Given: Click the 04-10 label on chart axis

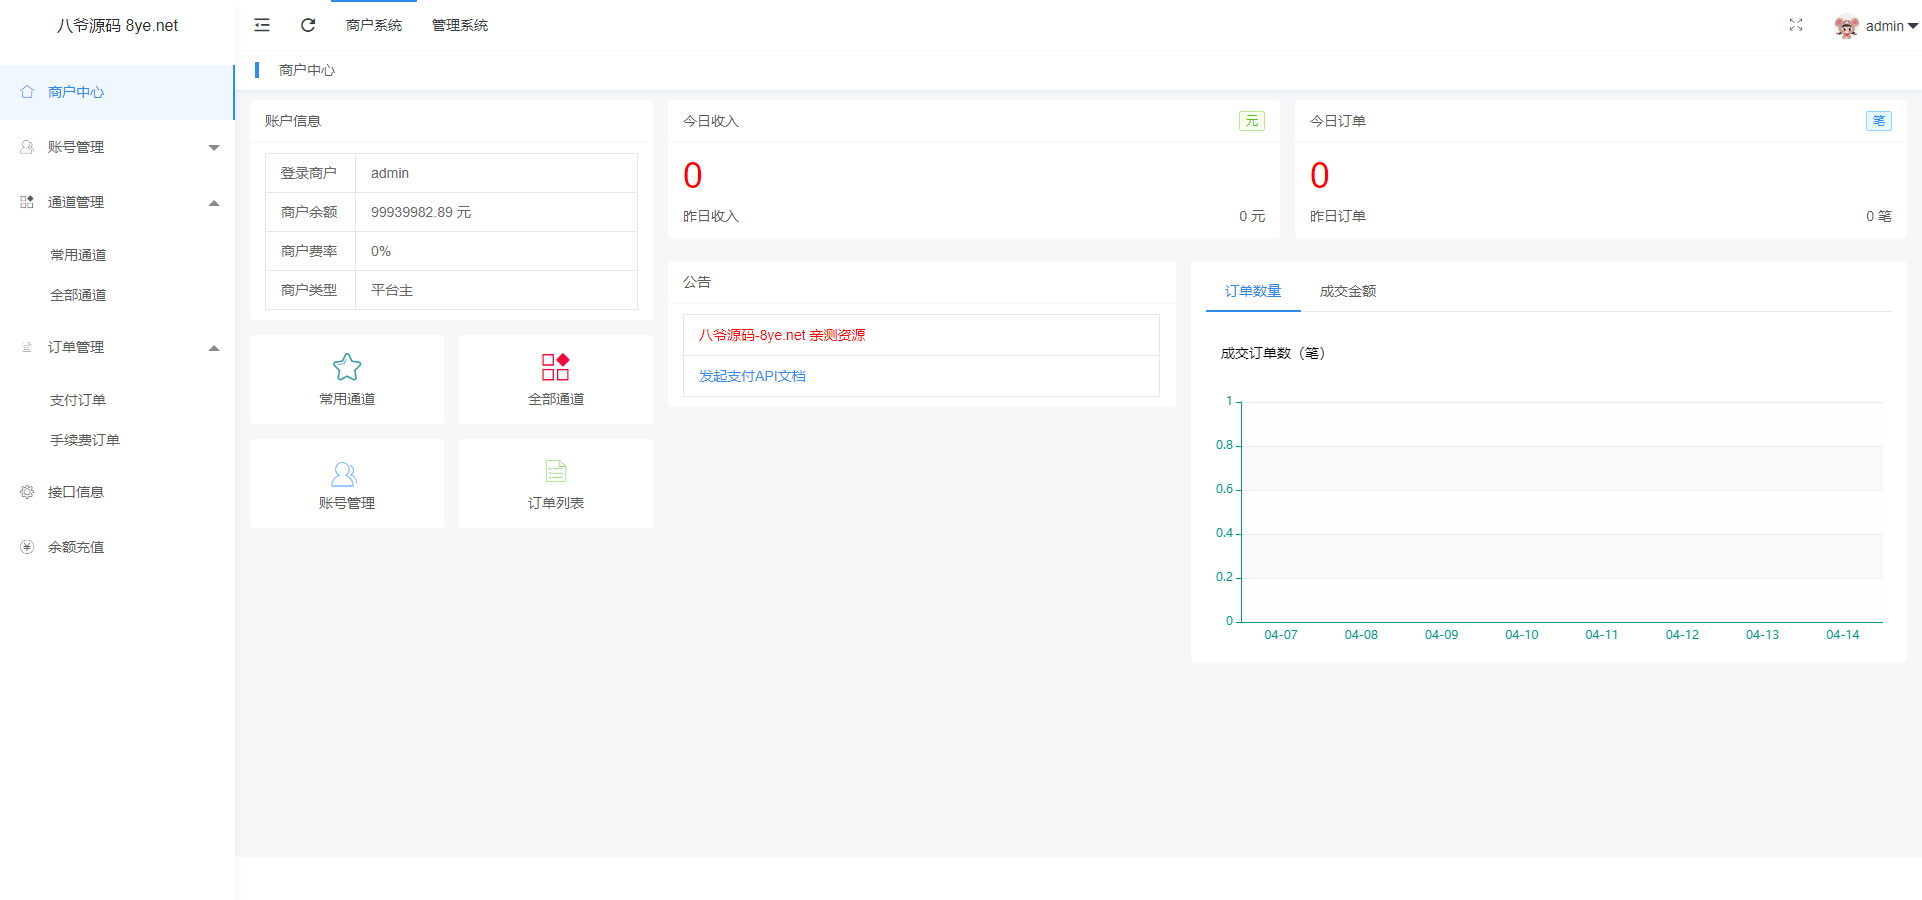Looking at the screenshot, I should tap(1521, 634).
